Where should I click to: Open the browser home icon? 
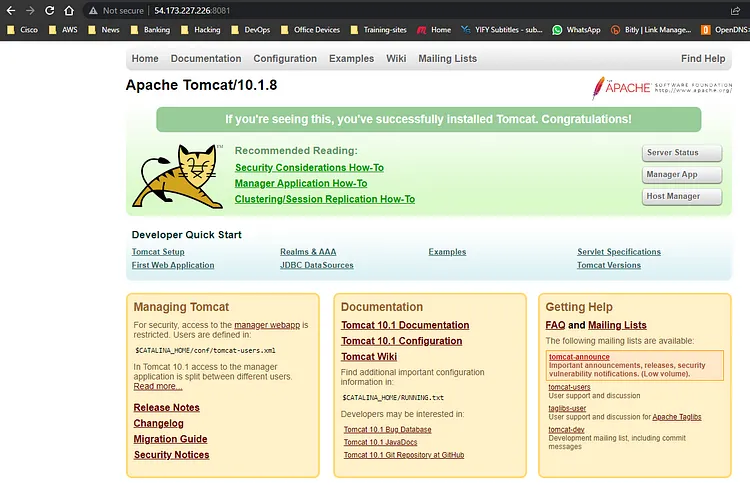(69, 11)
